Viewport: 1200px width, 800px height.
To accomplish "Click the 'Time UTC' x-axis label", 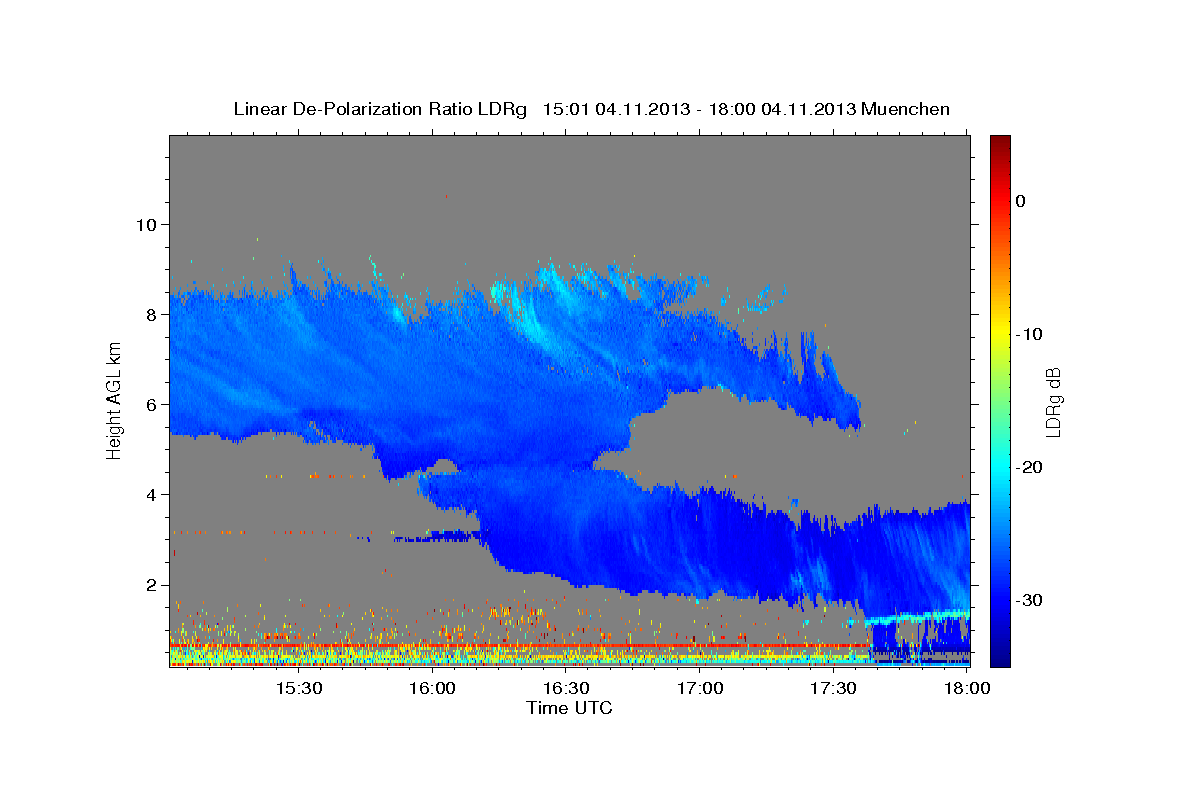I will (569, 708).
